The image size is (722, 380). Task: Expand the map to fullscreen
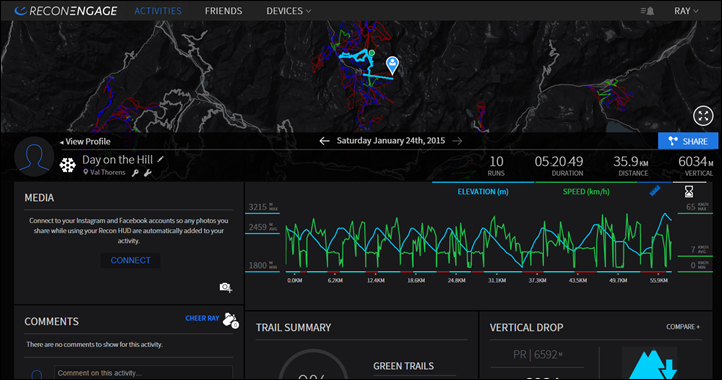pyautogui.click(x=703, y=116)
